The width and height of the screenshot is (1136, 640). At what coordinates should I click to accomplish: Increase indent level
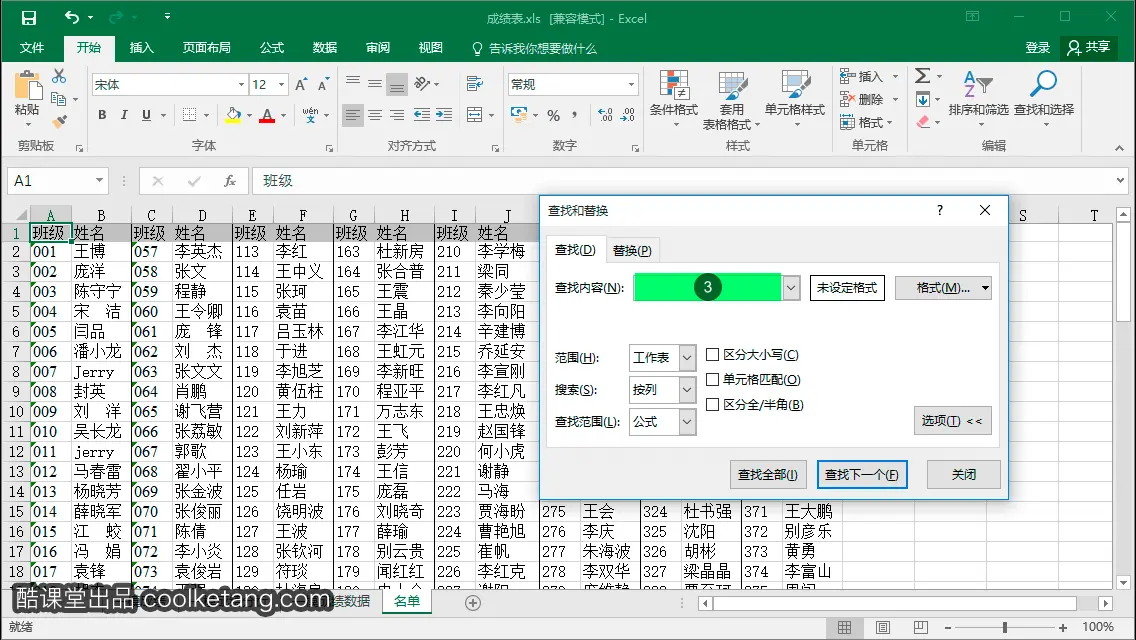click(x=444, y=115)
